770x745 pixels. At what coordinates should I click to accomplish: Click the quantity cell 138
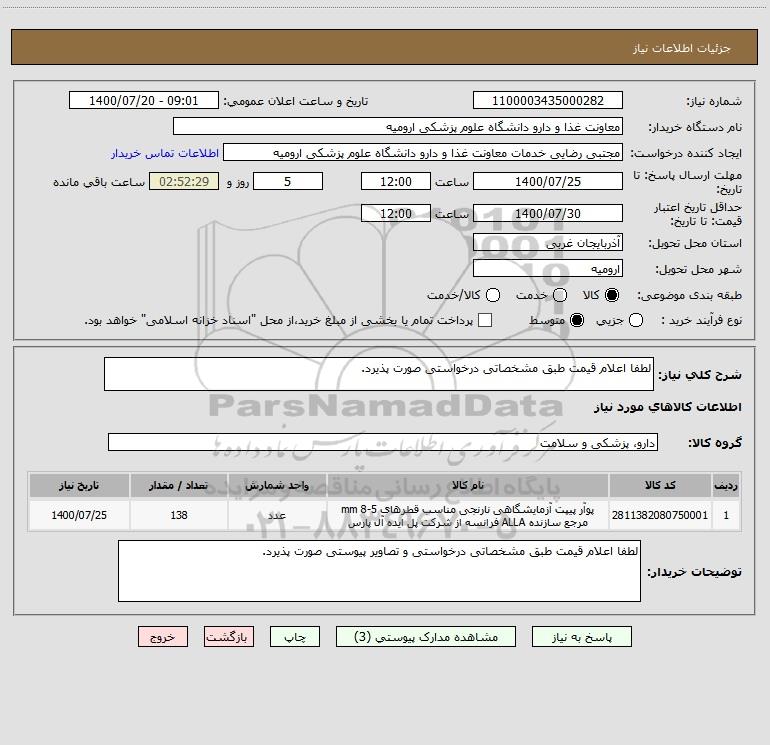click(179, 515)
